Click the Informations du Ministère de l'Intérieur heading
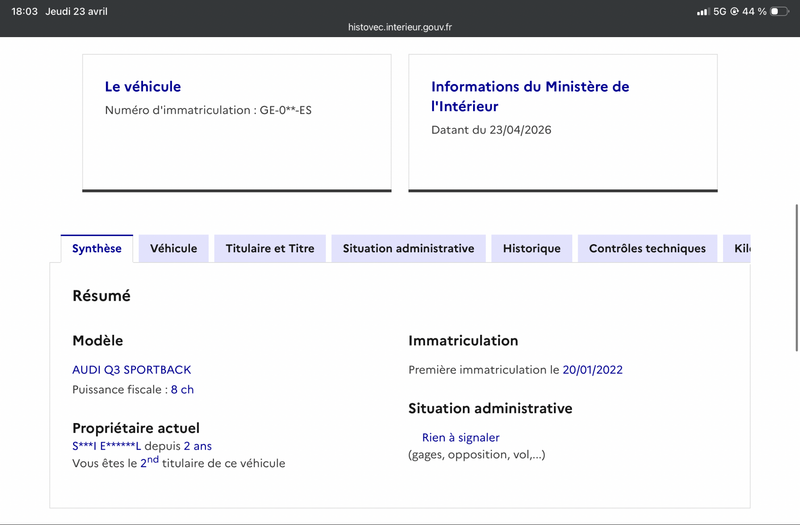The width and height of the screenshot is (800, 525). 530,96
